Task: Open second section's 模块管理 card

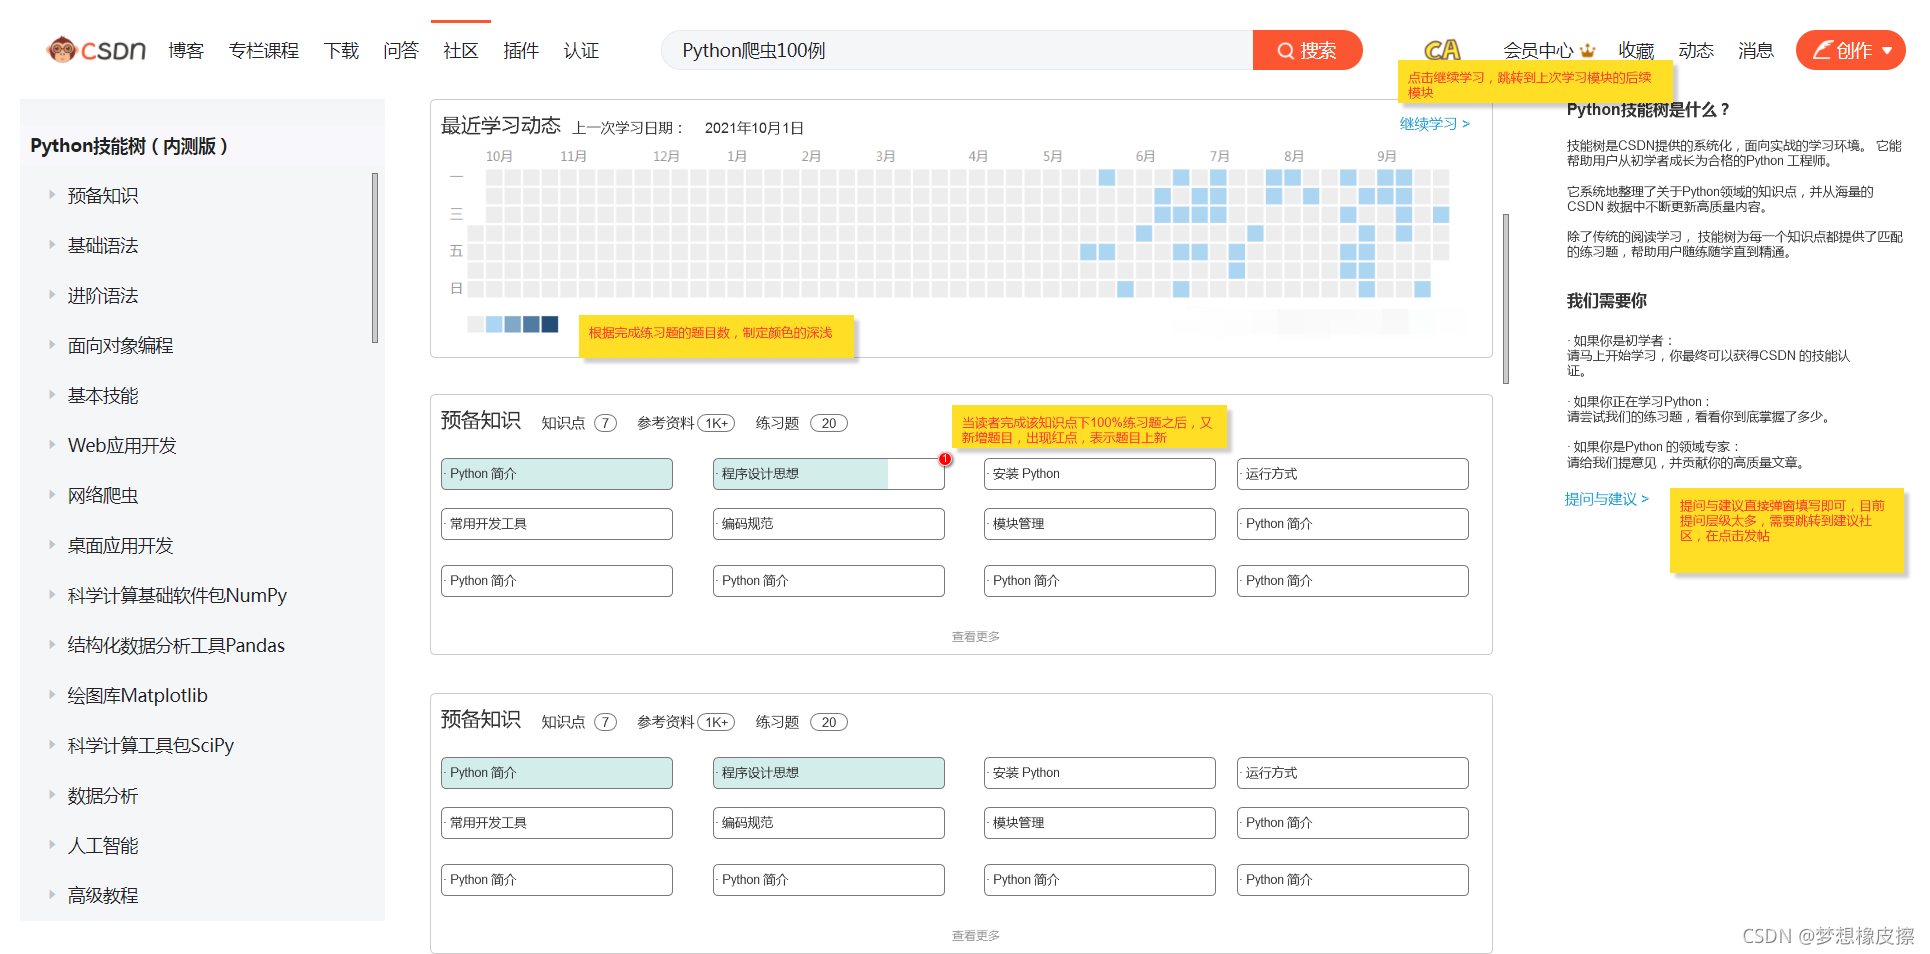Action: pos(1100,823)
